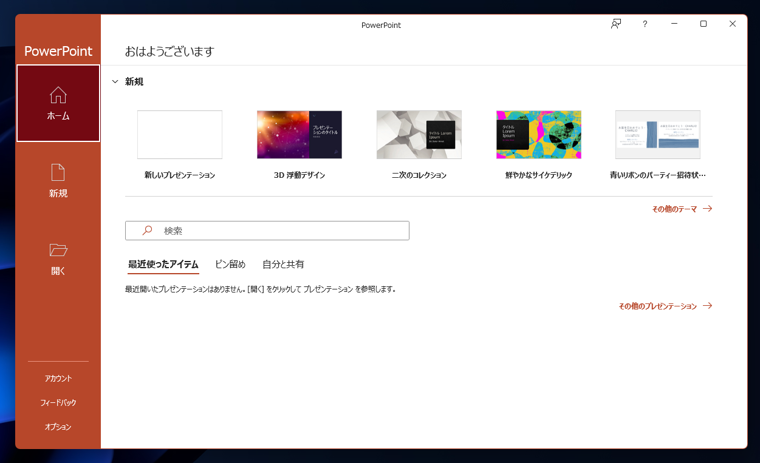Open the Help question mark icon
Viewport: 760px width, 463px height.
click(x=645, y=24)
